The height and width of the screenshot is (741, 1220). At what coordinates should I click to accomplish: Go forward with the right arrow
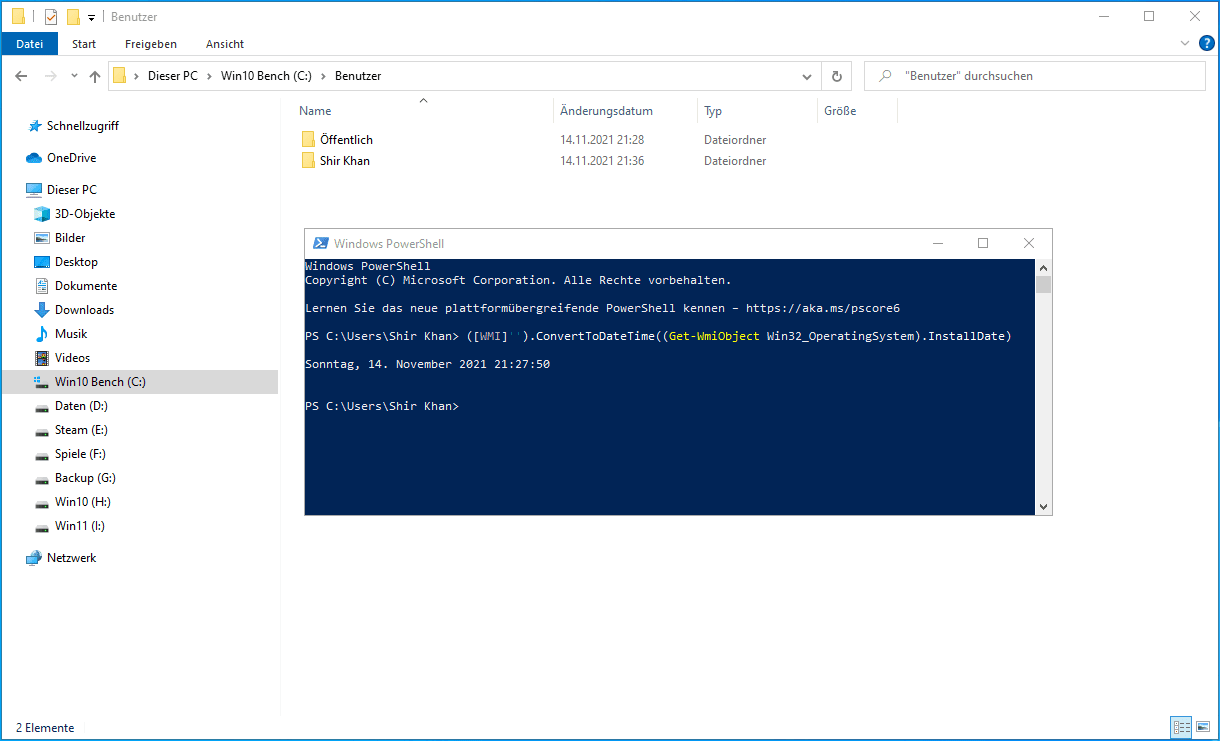50,76
